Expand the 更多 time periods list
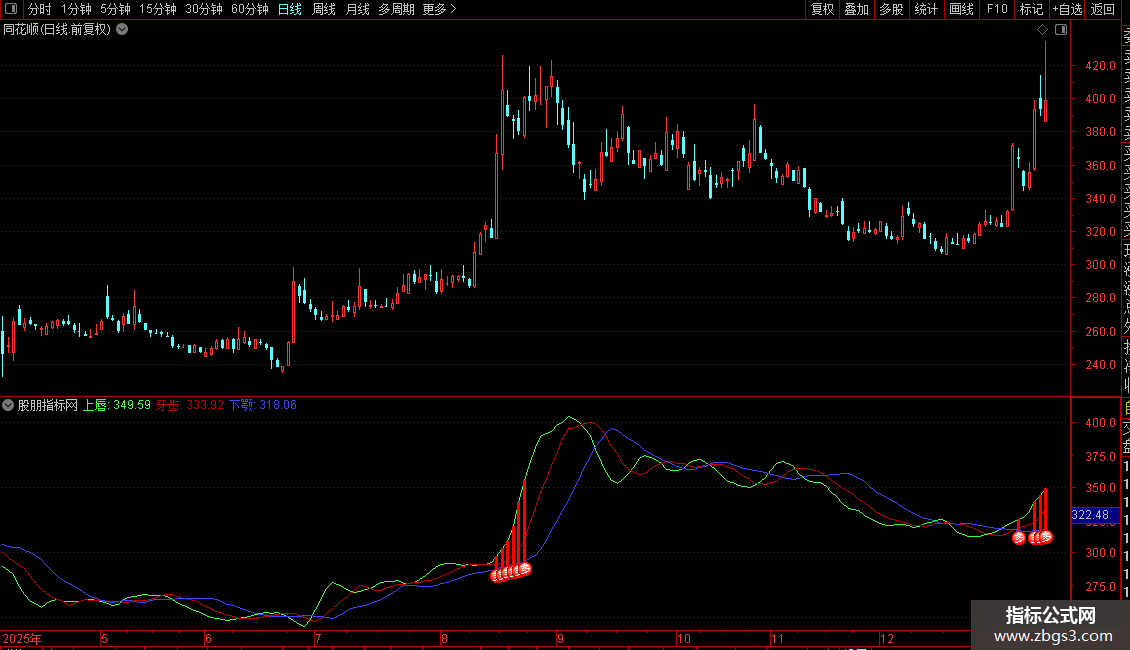This screenshot has height=650, width=1130. (x=439, y=9)
